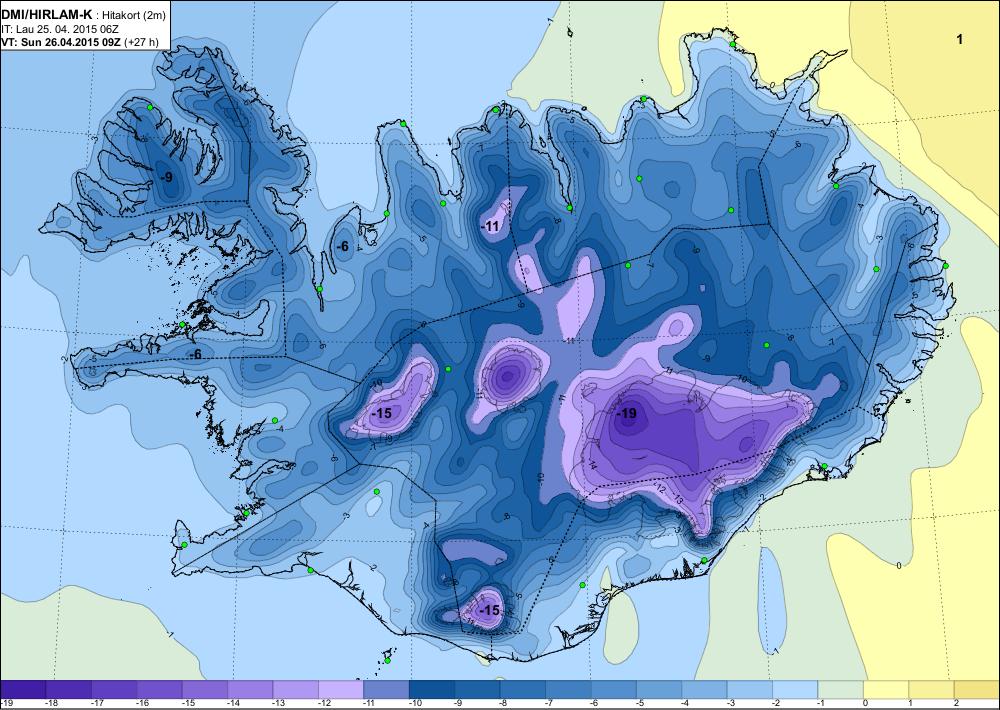The image size is (1000, 710).
Task: Click the -18 tick label on the legend scale
Action: tap(50, 704)
